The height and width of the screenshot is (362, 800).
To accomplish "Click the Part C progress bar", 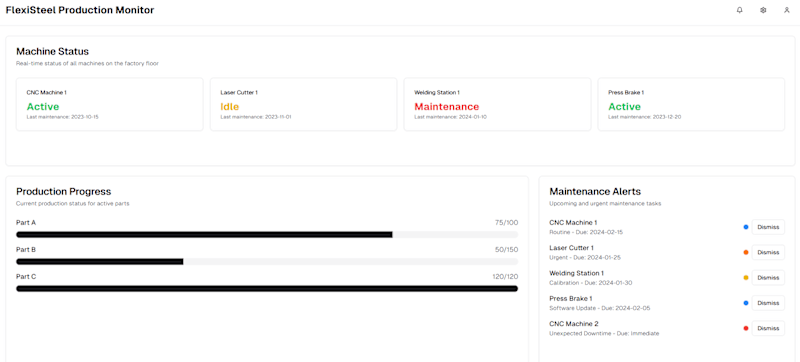I will 267,289.
